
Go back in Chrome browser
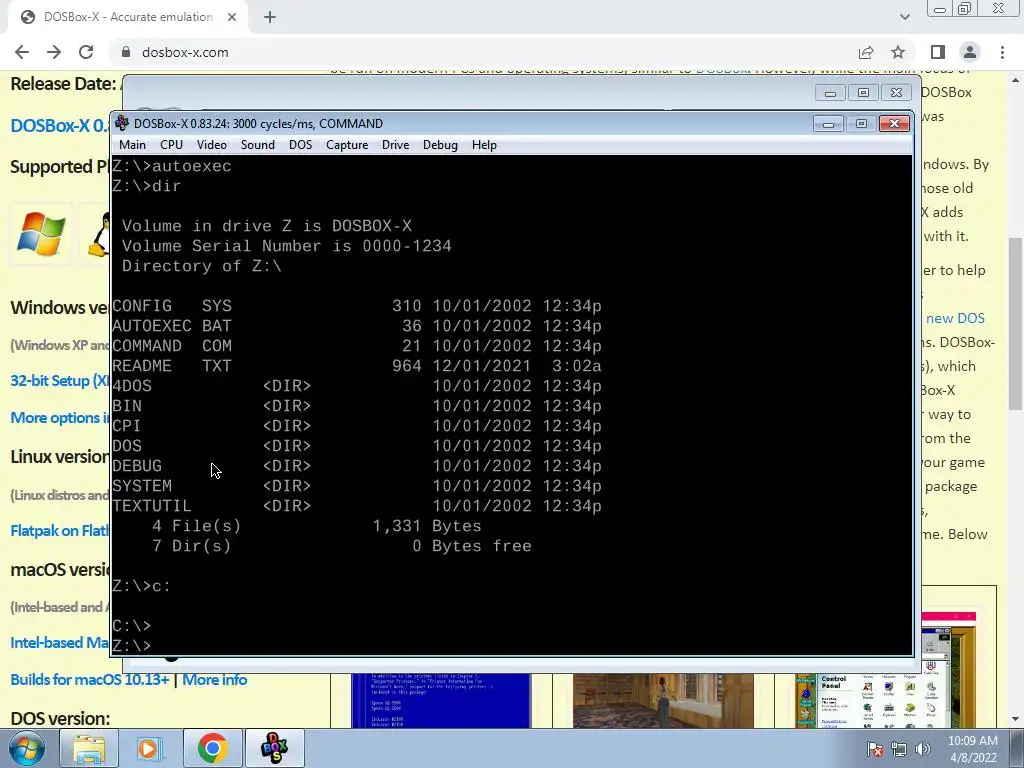pyautogui.click(x=22, y=52)
